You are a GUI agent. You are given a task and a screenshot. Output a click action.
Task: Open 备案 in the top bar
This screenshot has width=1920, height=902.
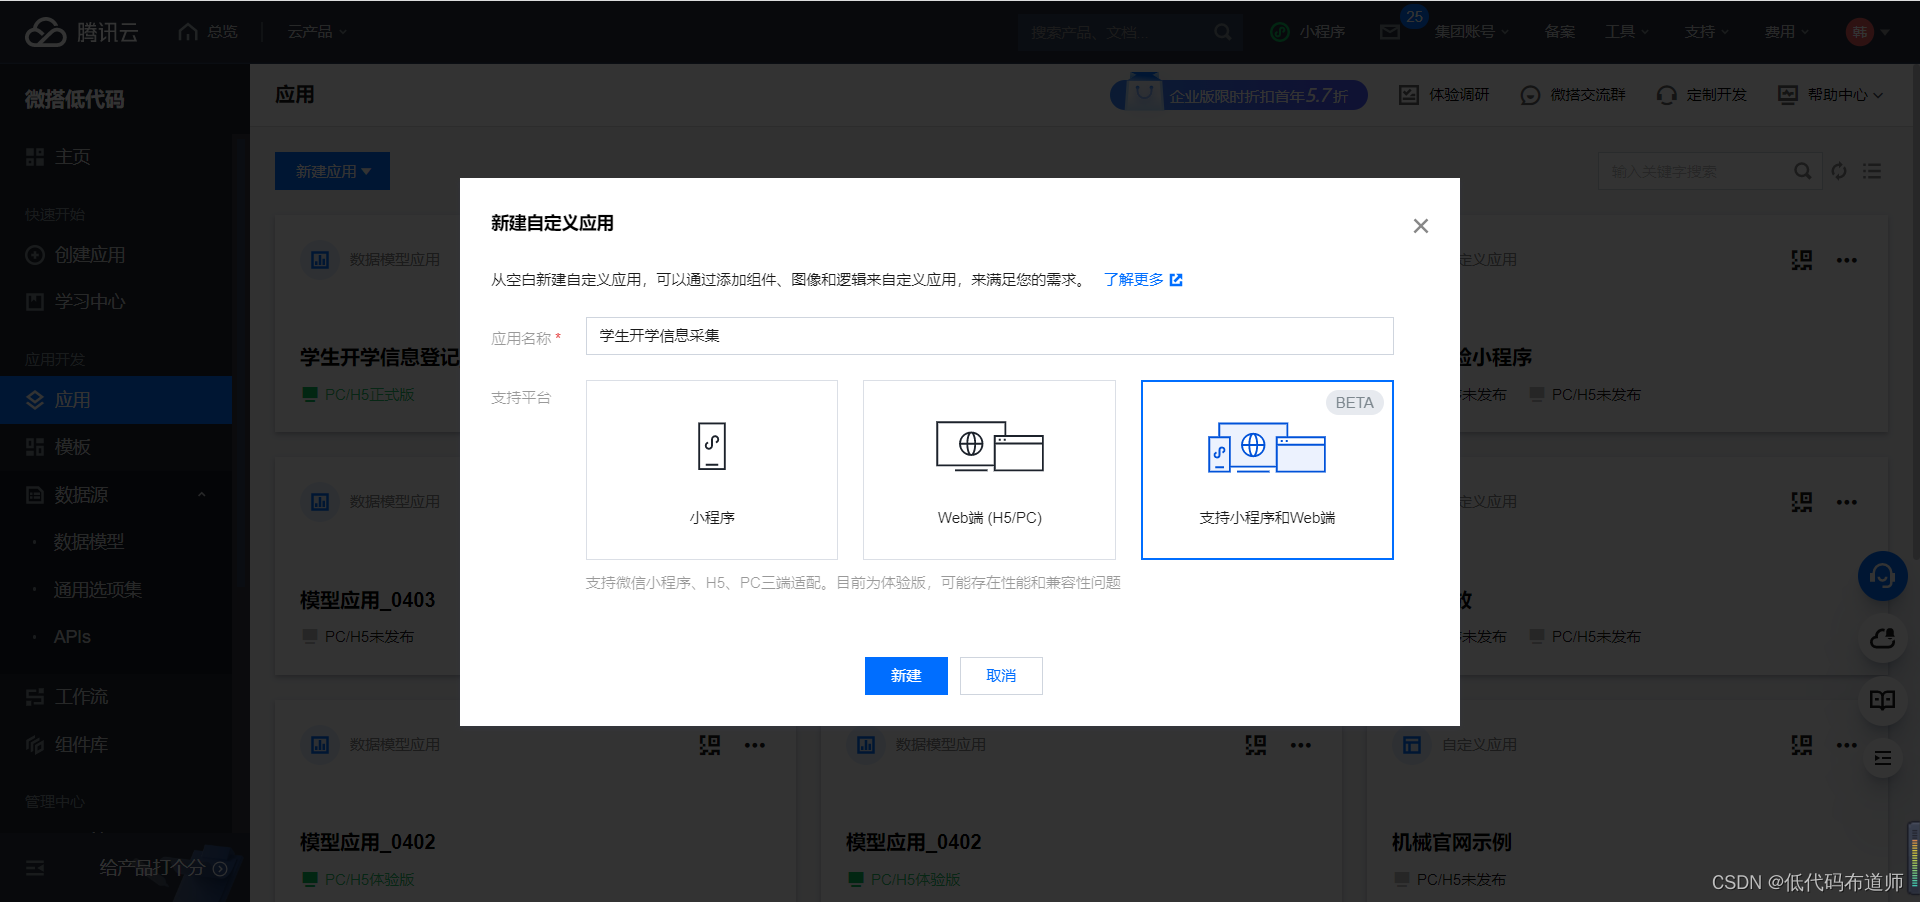click(1559, 32)
